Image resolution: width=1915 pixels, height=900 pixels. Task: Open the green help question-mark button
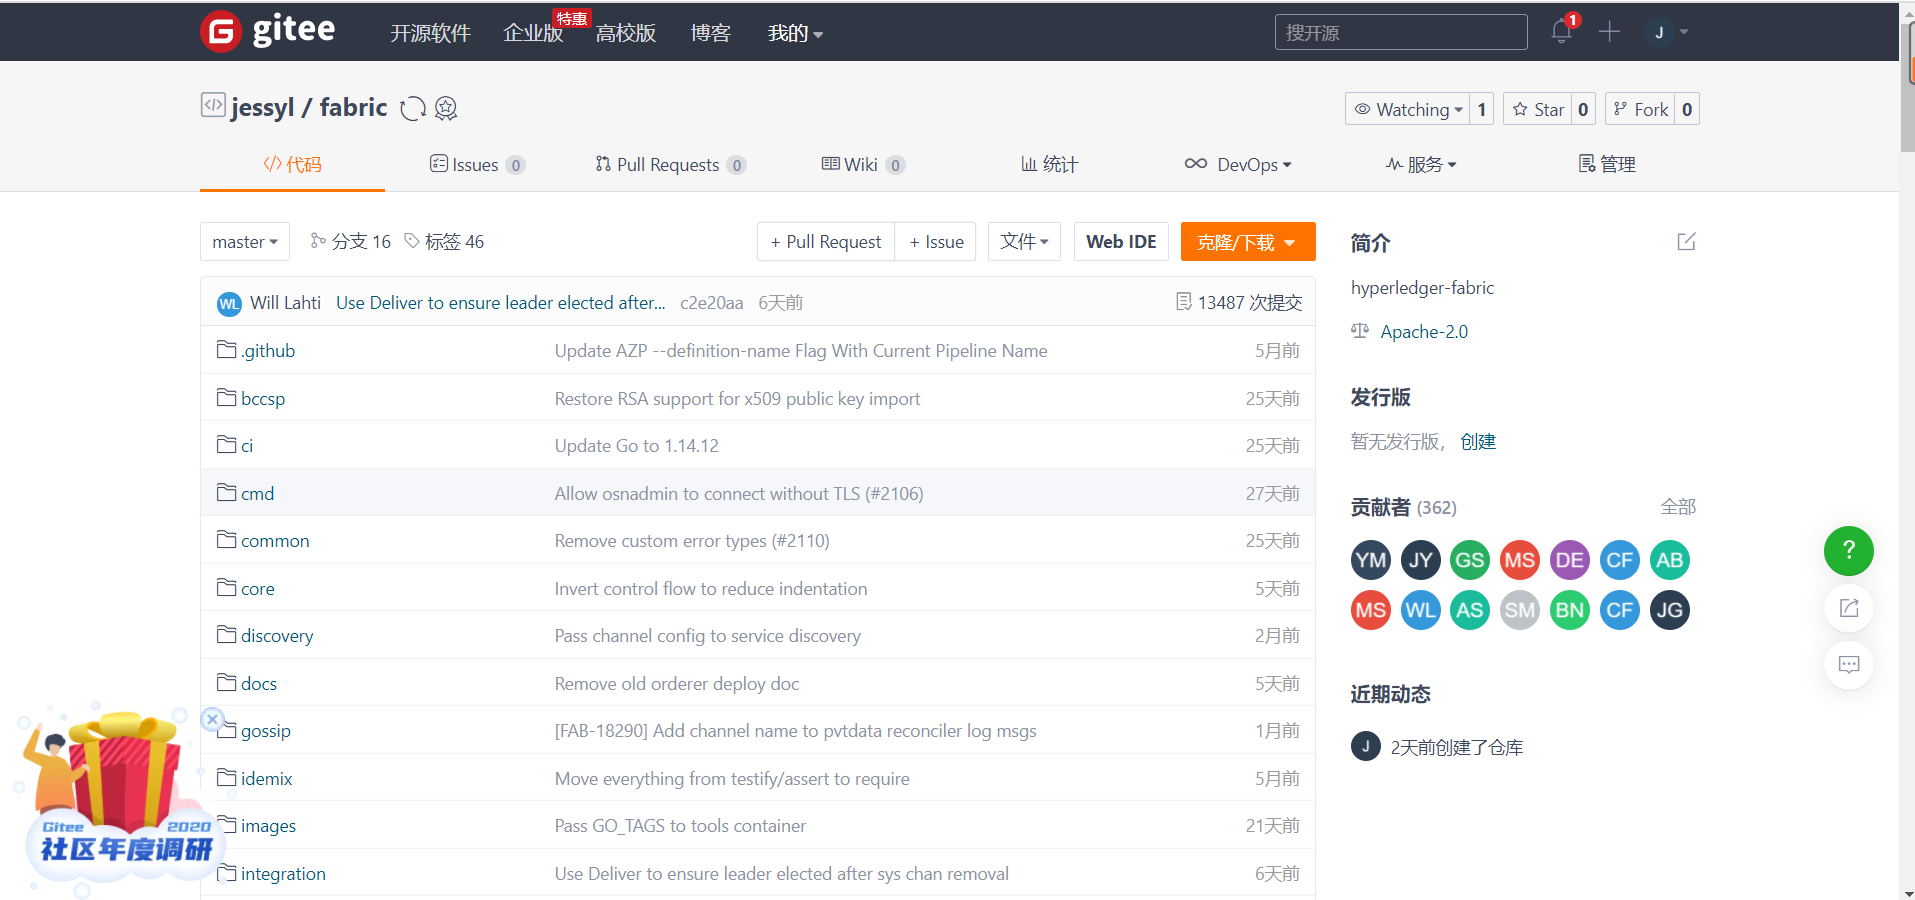(x=1849, y=551)
